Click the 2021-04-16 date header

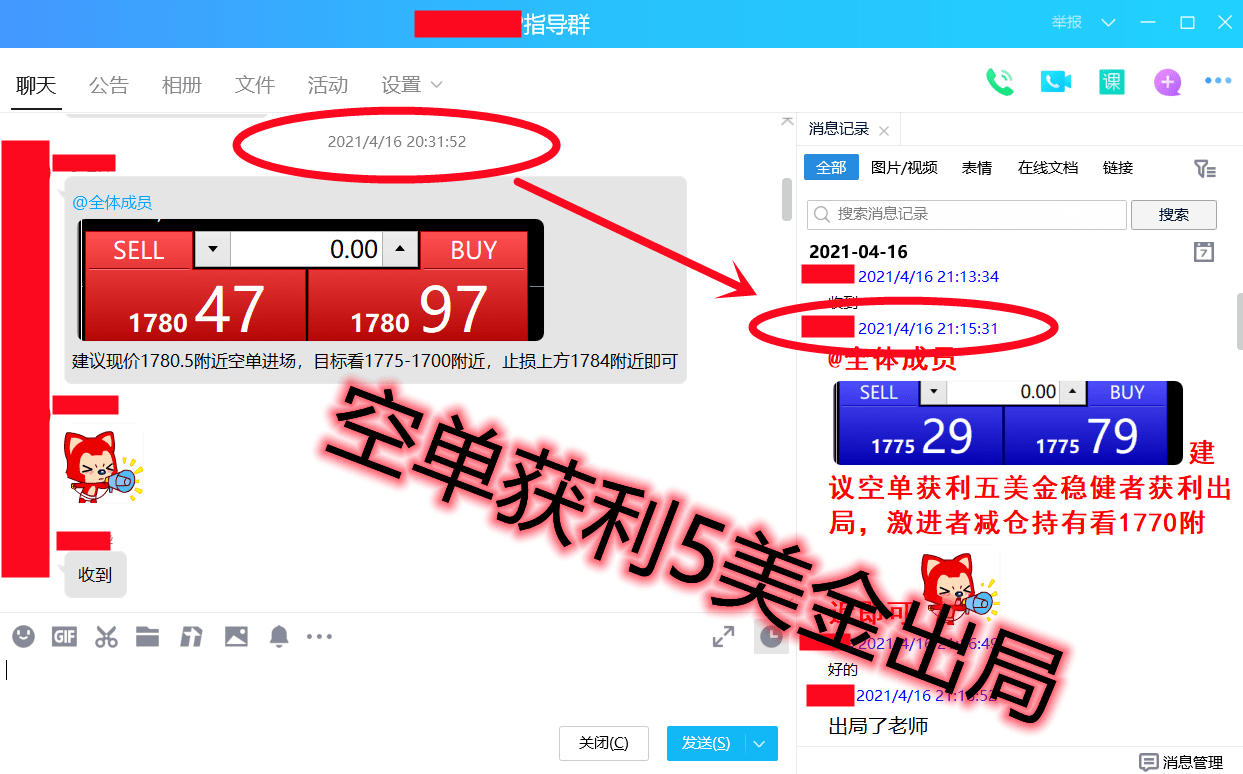[x=858, y=252]
